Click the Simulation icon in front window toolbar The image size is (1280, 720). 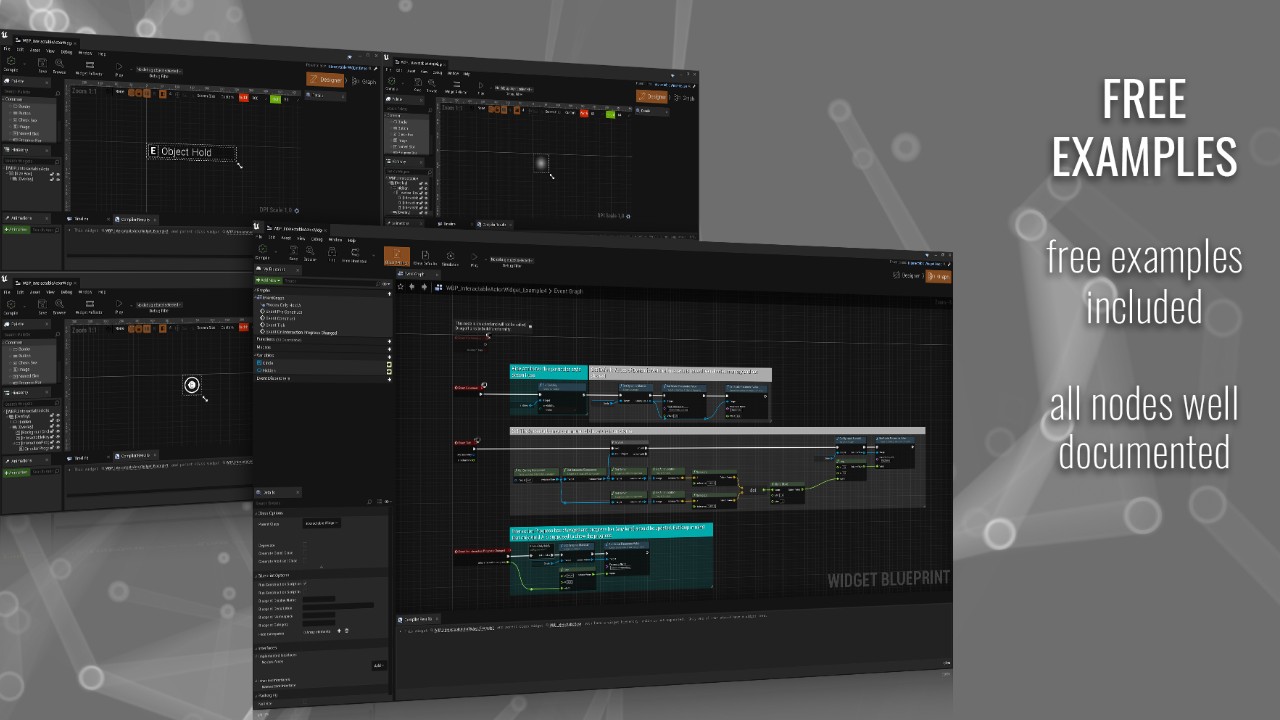pyautogui.click(x=450, y=259)
